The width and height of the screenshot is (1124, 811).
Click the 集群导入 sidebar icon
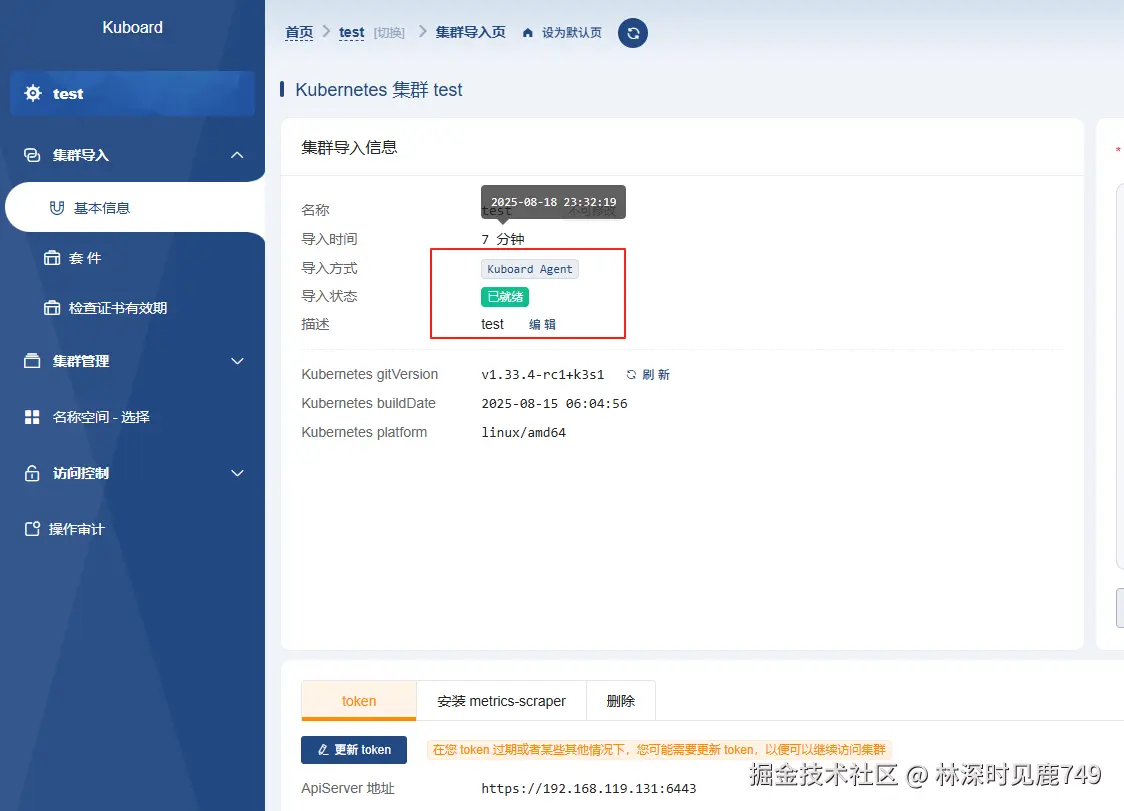pos(32,155)
